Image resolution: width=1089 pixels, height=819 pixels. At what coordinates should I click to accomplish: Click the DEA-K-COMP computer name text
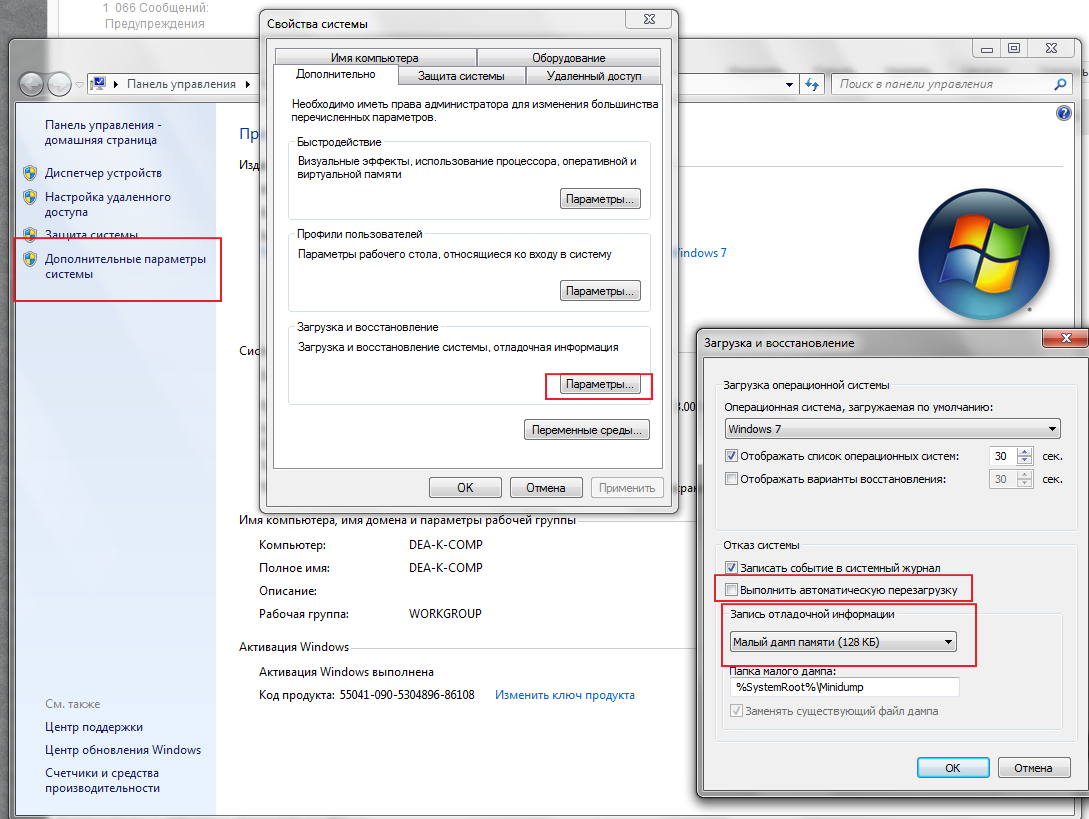tap(445, 545)
